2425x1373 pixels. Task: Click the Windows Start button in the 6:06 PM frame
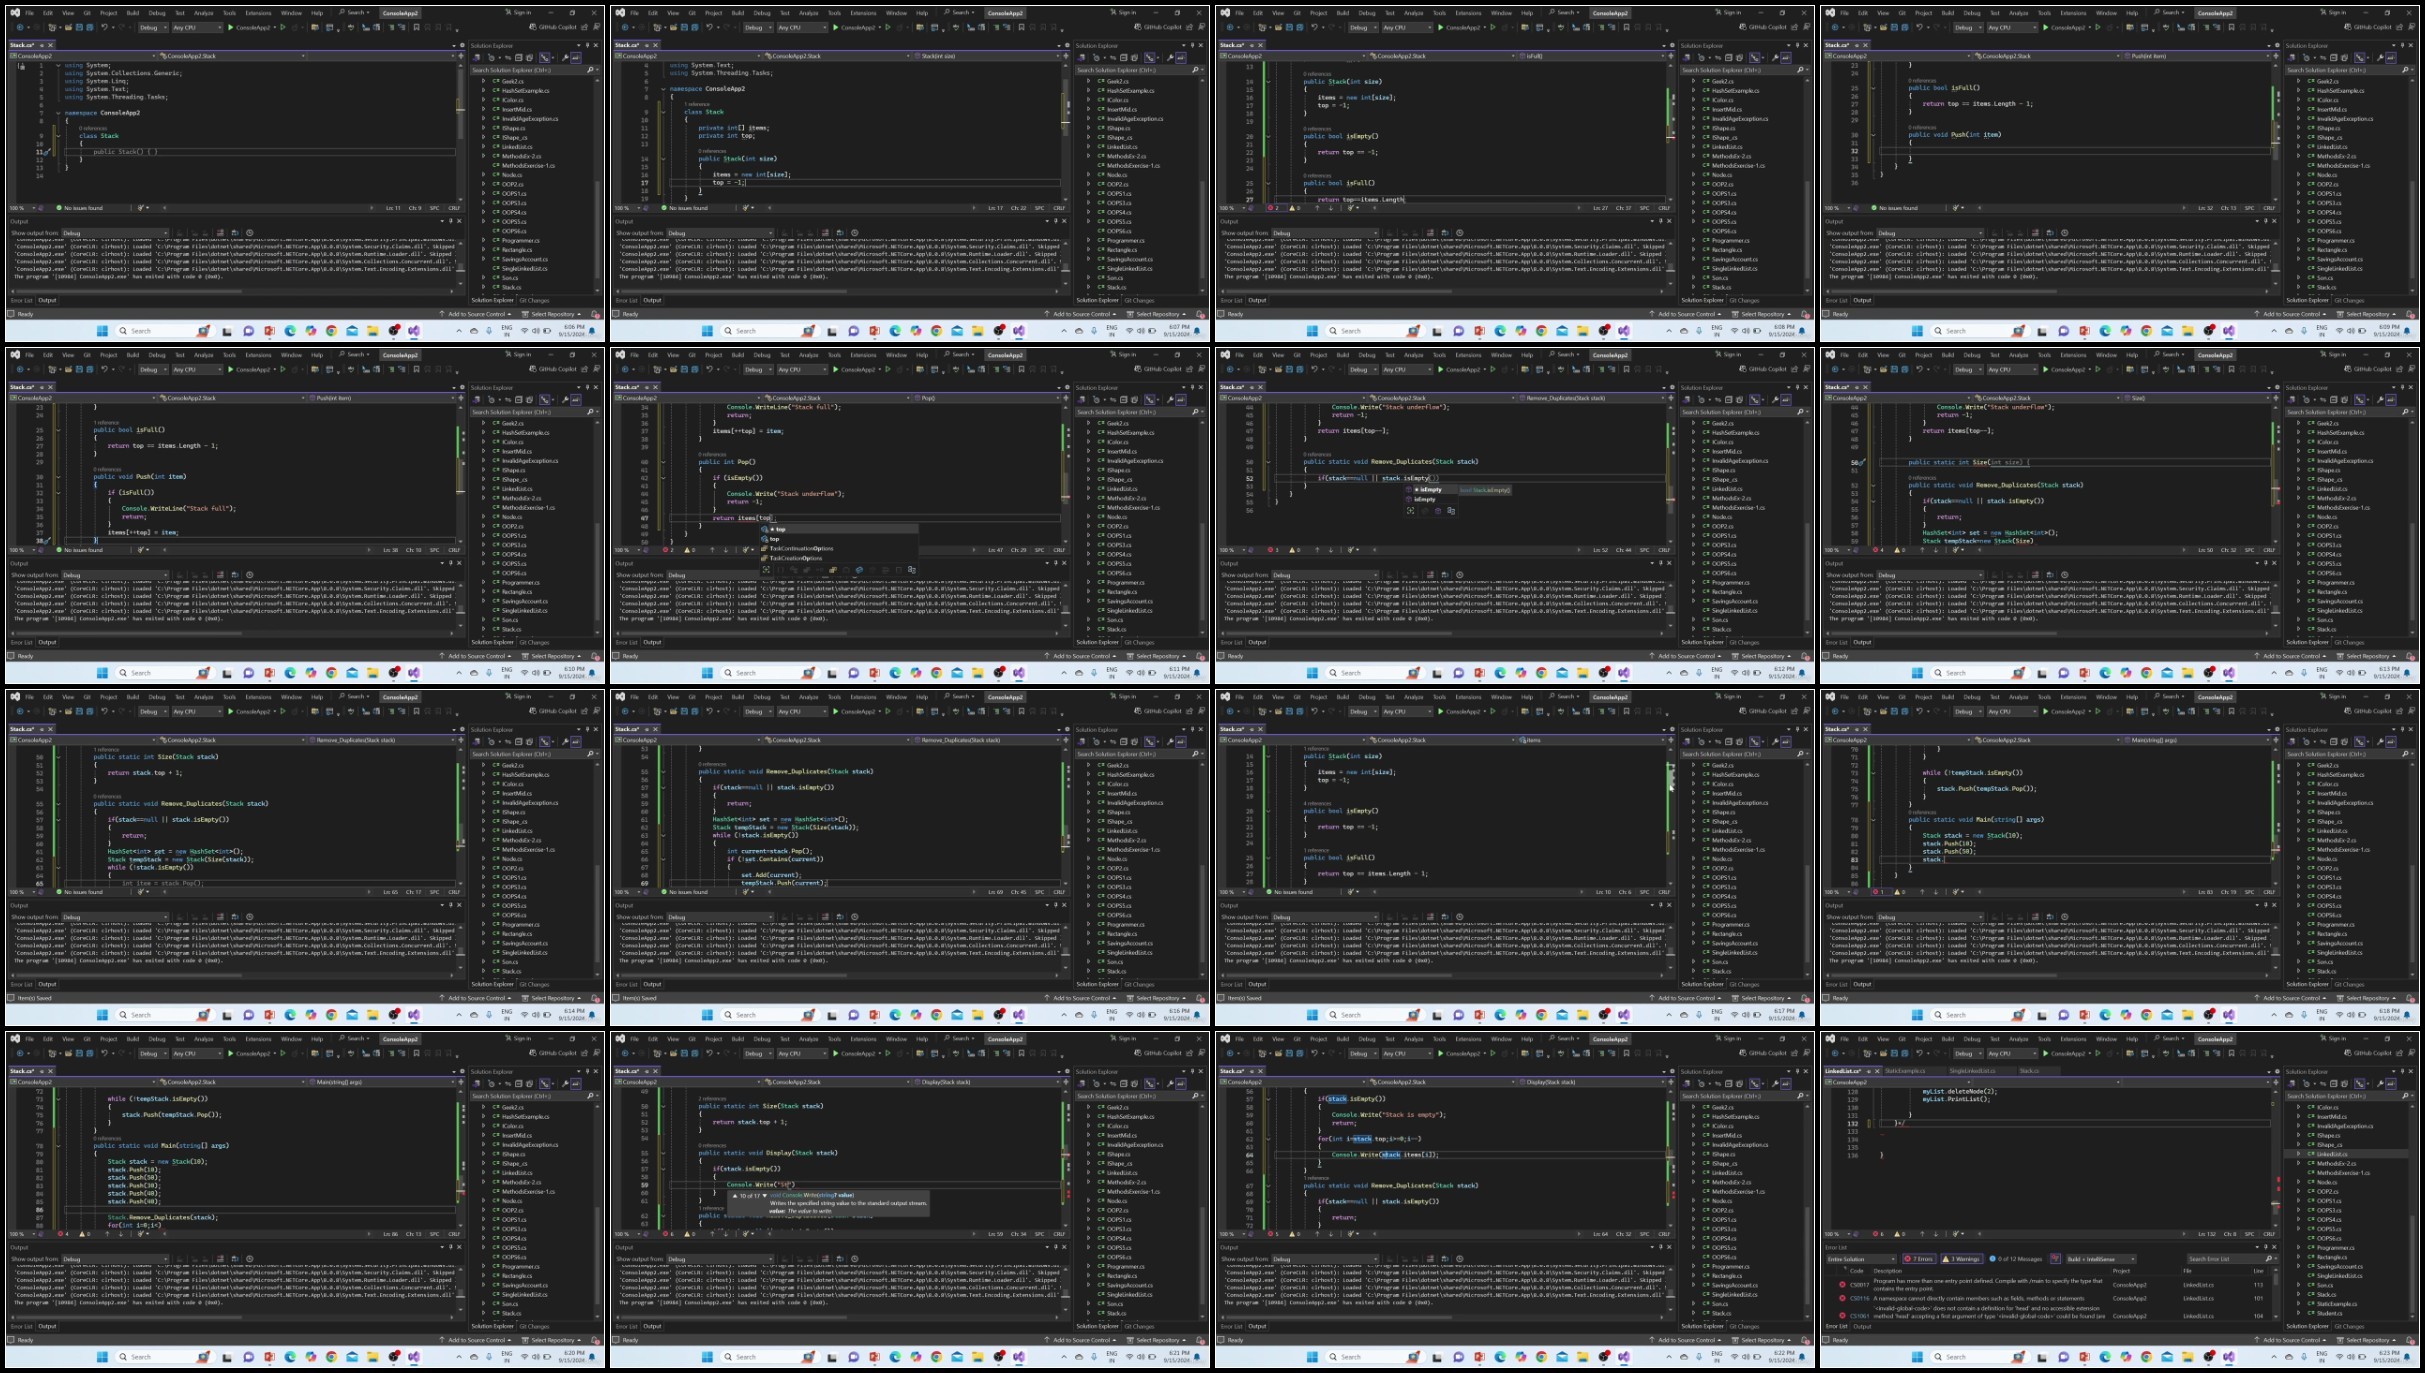102,330
